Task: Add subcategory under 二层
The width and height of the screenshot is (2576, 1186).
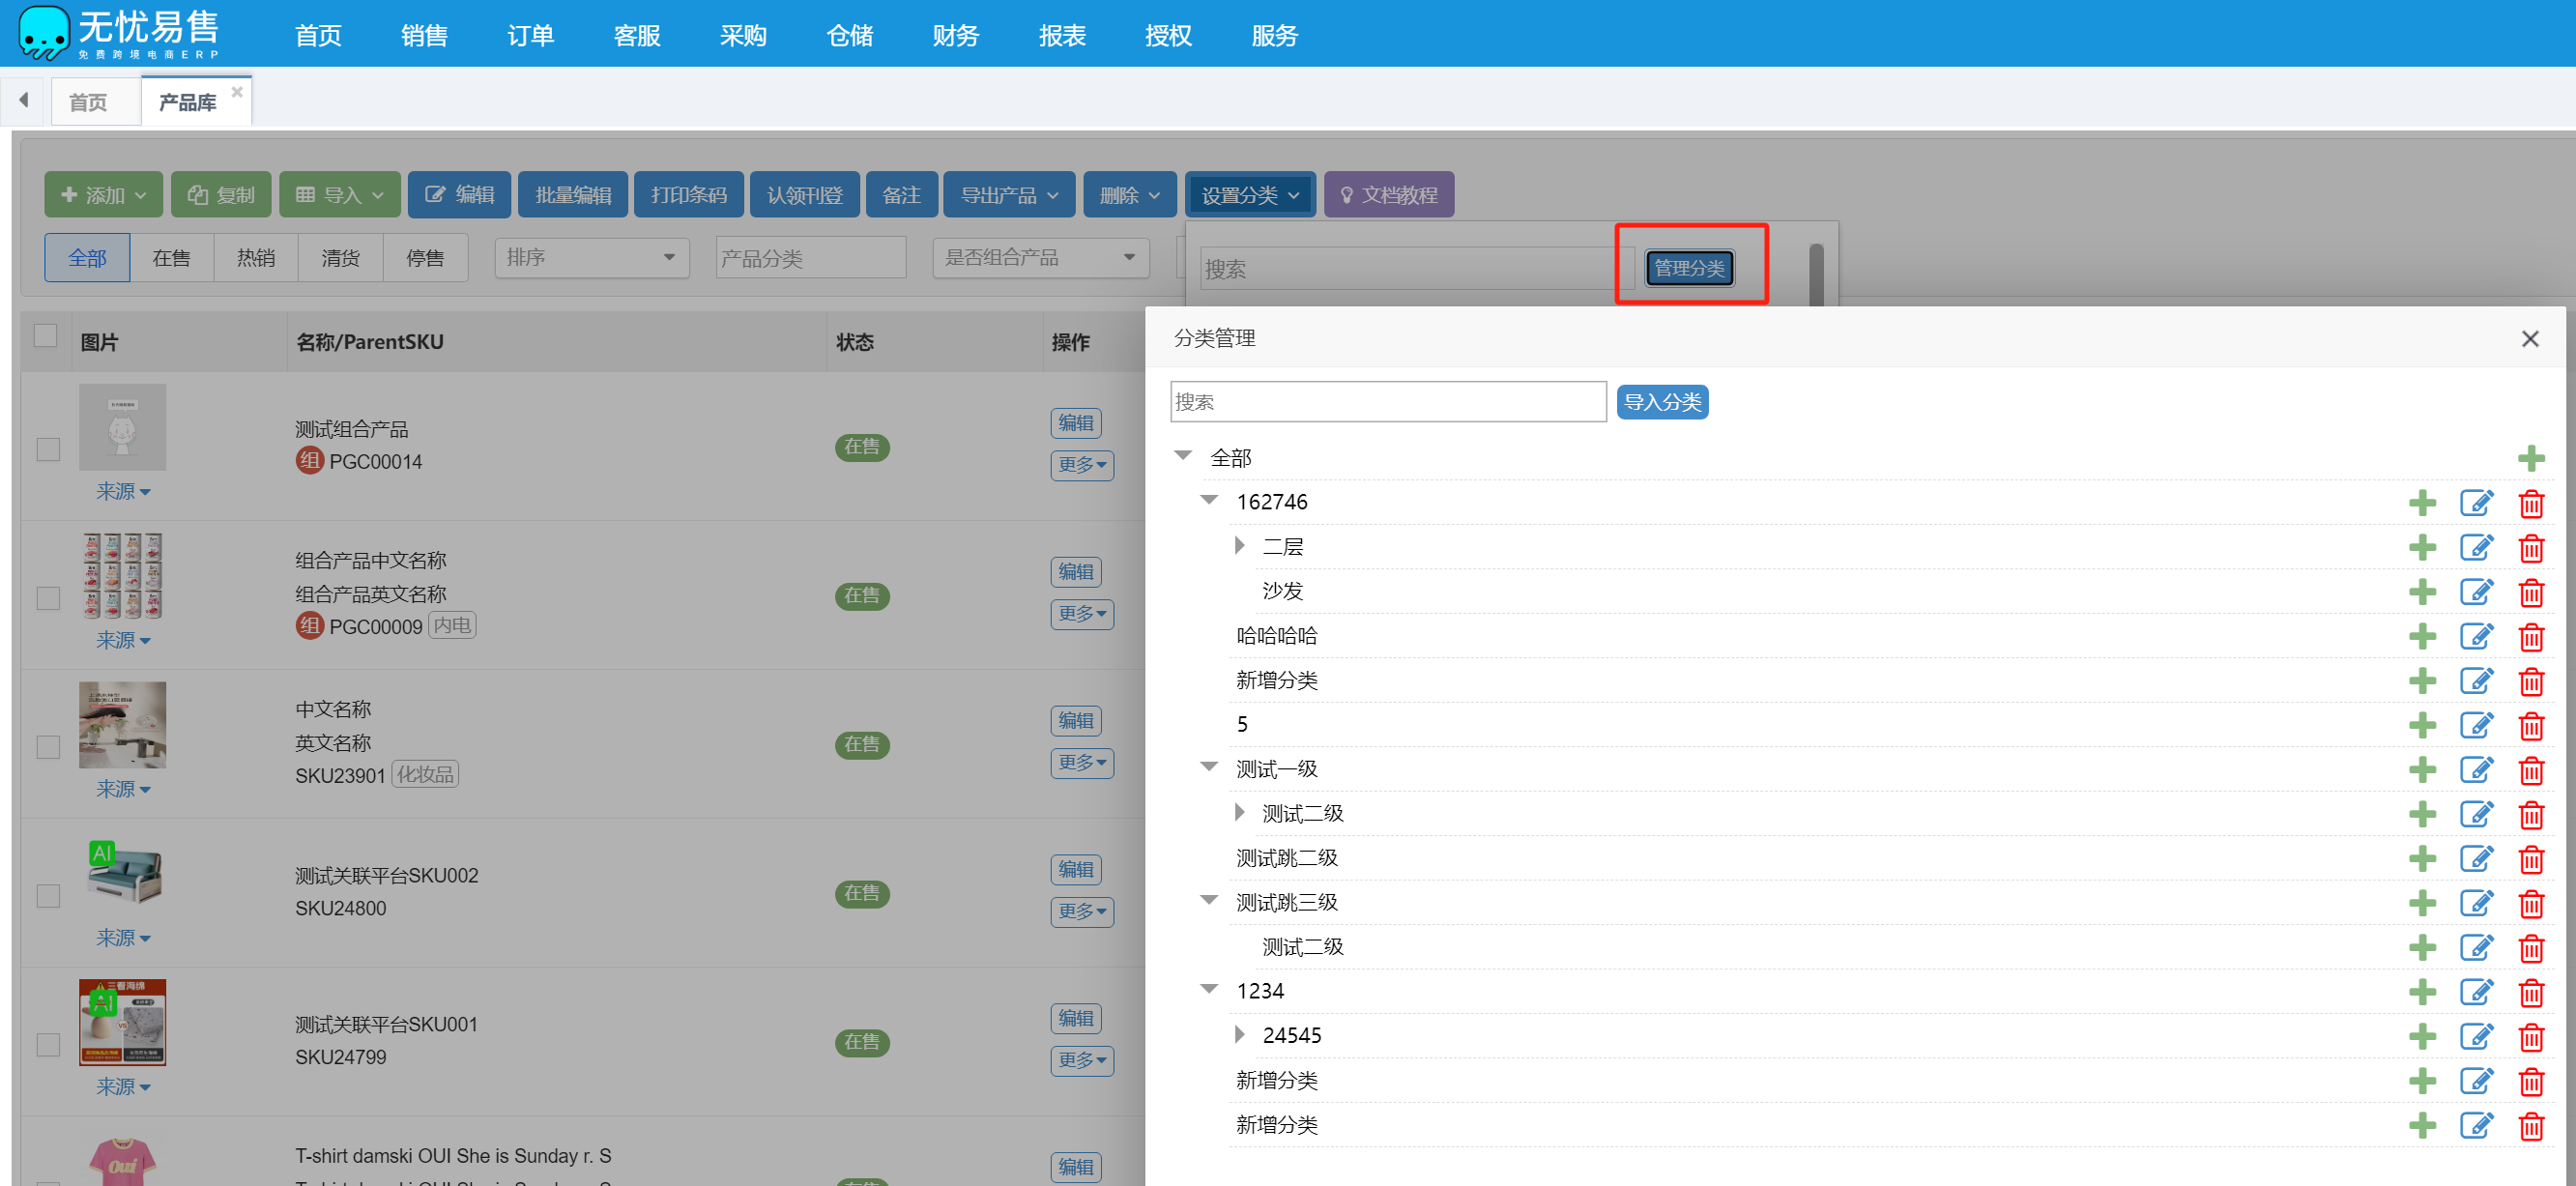Action: [x=2422, y=548]
